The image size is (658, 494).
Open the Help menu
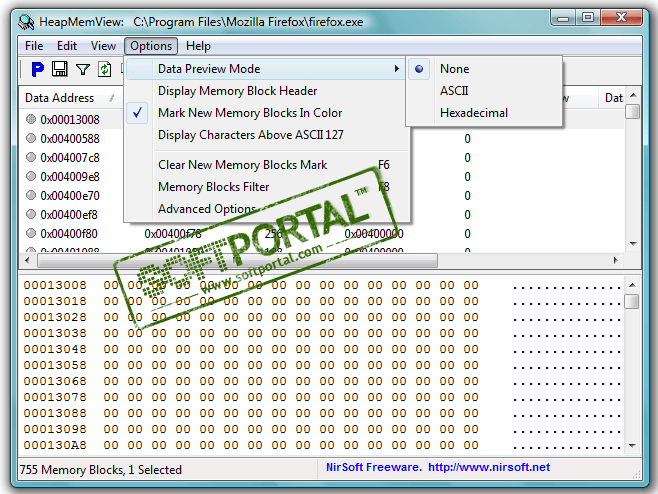point(198,46)
